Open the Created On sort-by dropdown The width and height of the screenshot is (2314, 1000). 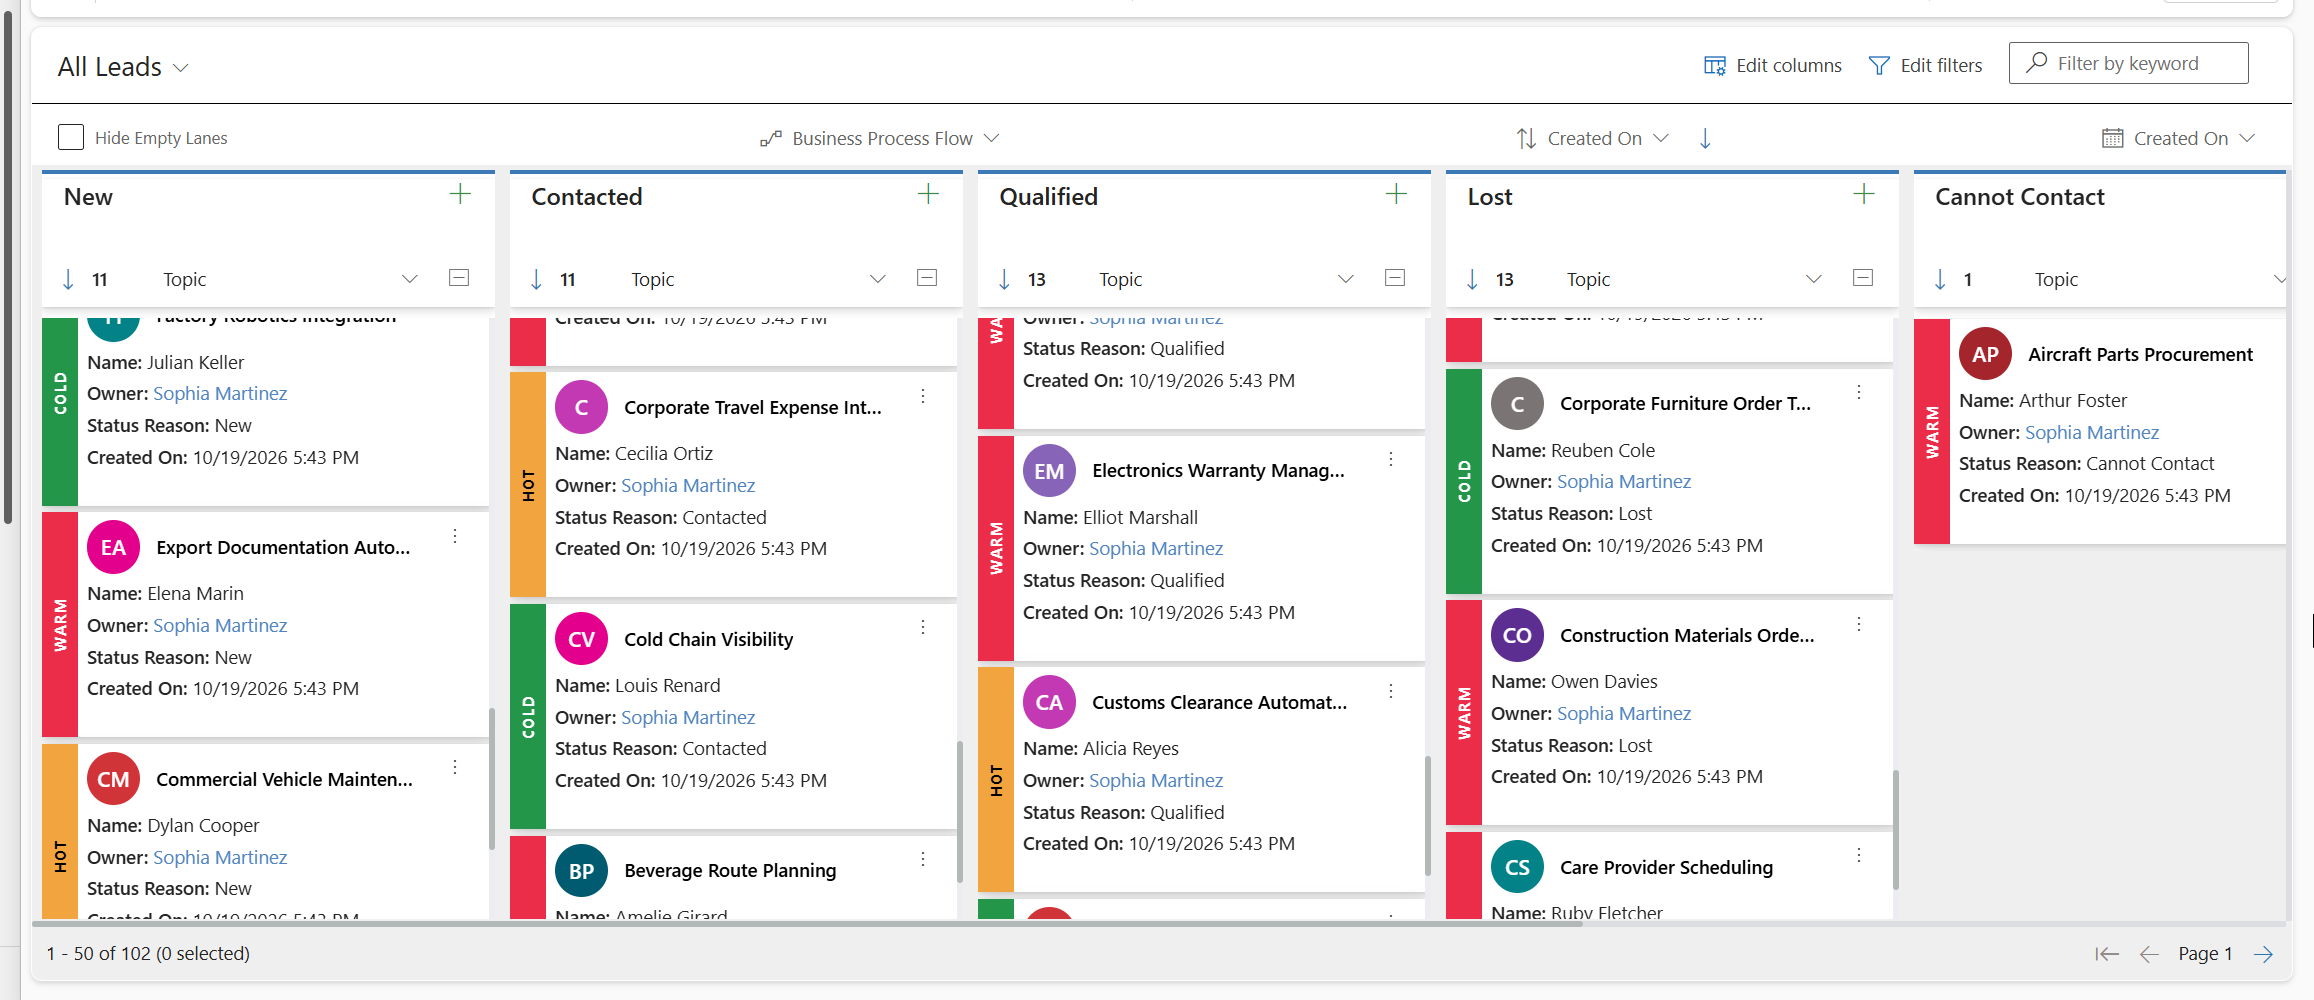1592,138
